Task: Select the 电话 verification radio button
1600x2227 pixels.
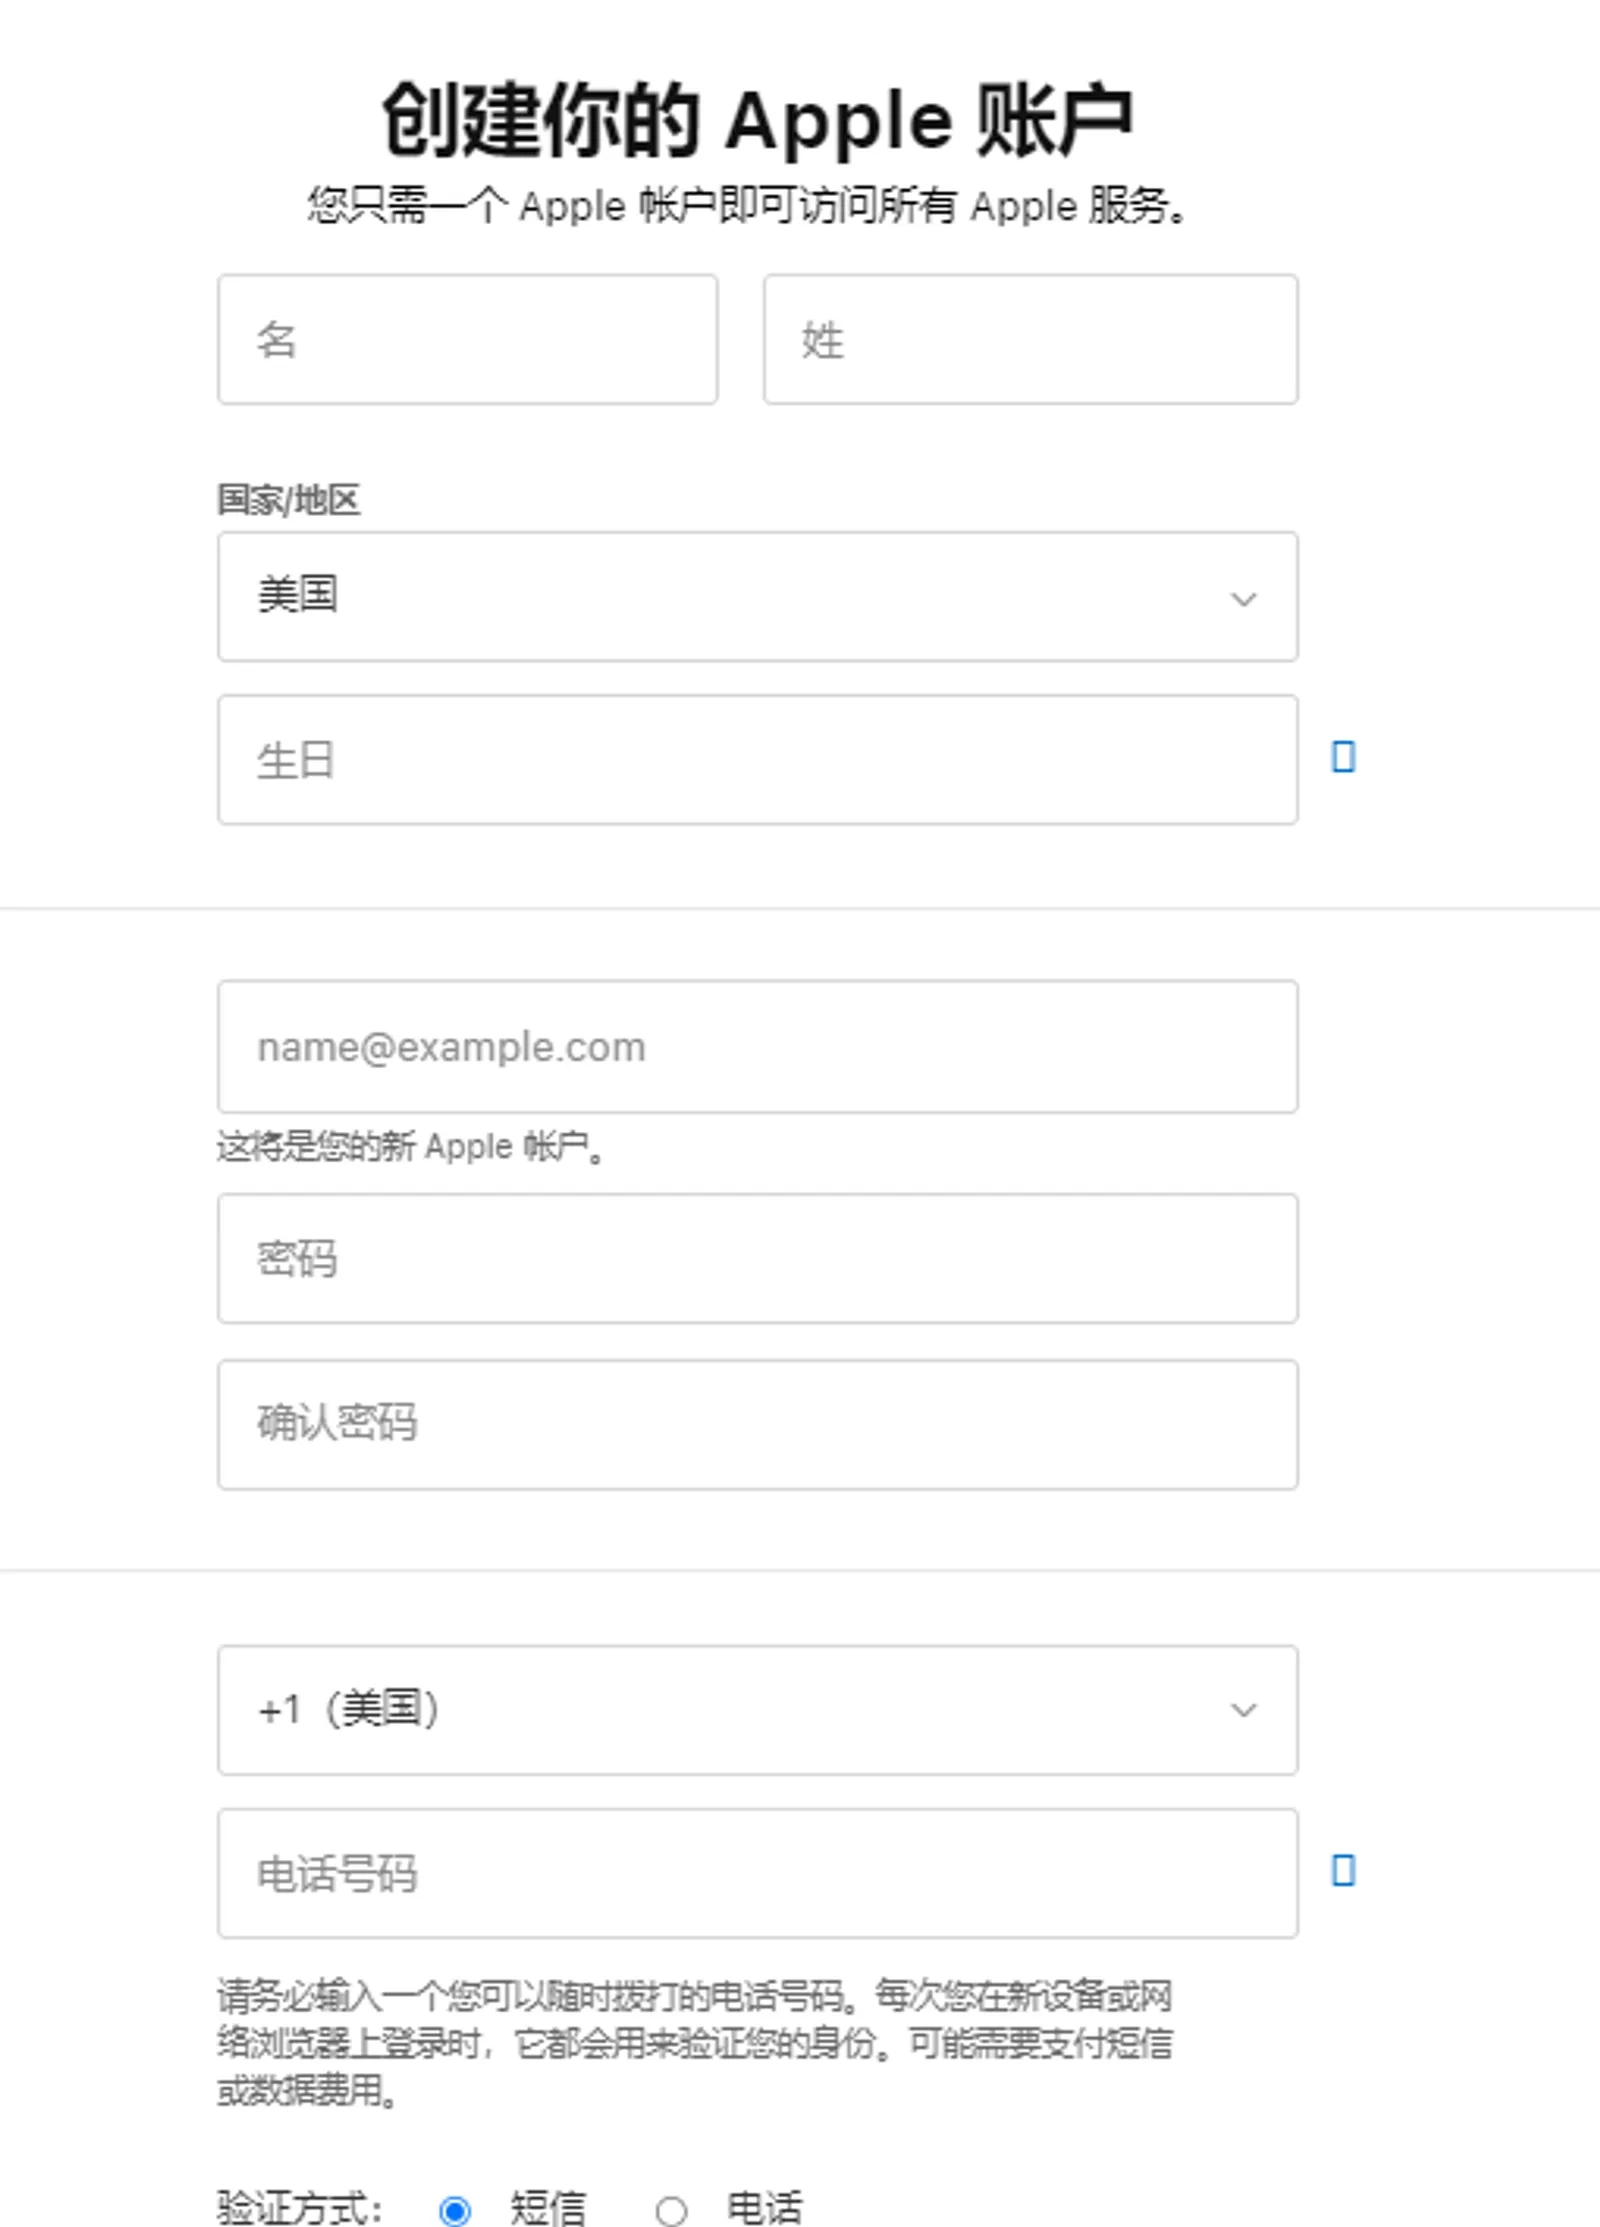Action: click(x=671, y=2210)
